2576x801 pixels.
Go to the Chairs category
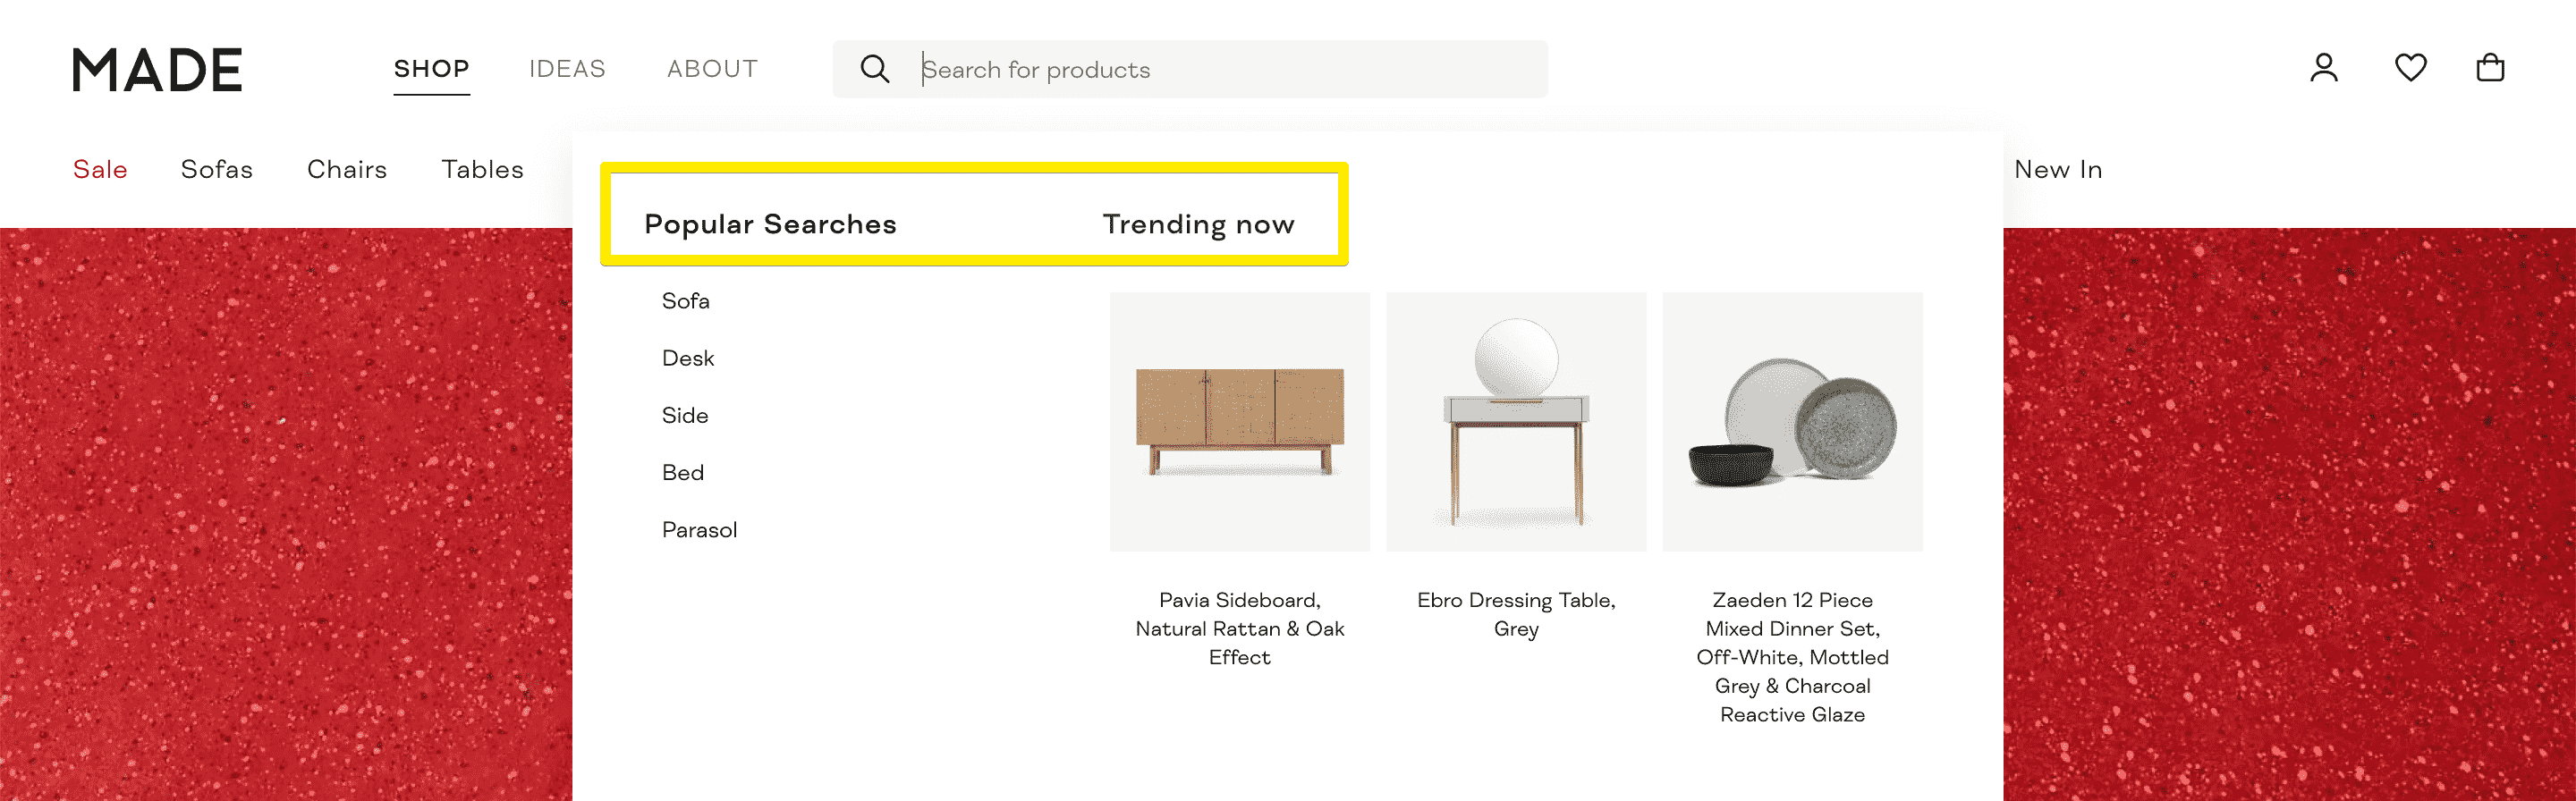[x=347, y=169]
